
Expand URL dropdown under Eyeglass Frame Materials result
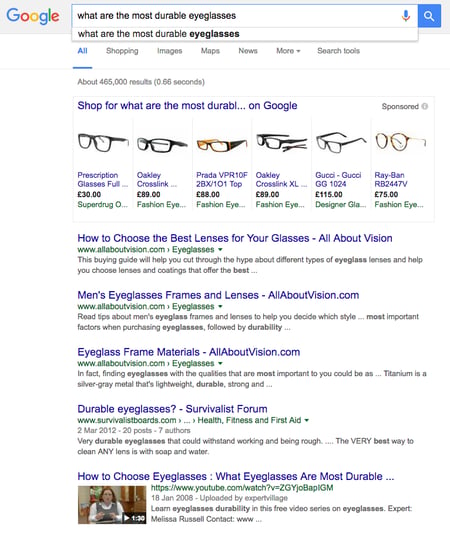click(220, 363)
